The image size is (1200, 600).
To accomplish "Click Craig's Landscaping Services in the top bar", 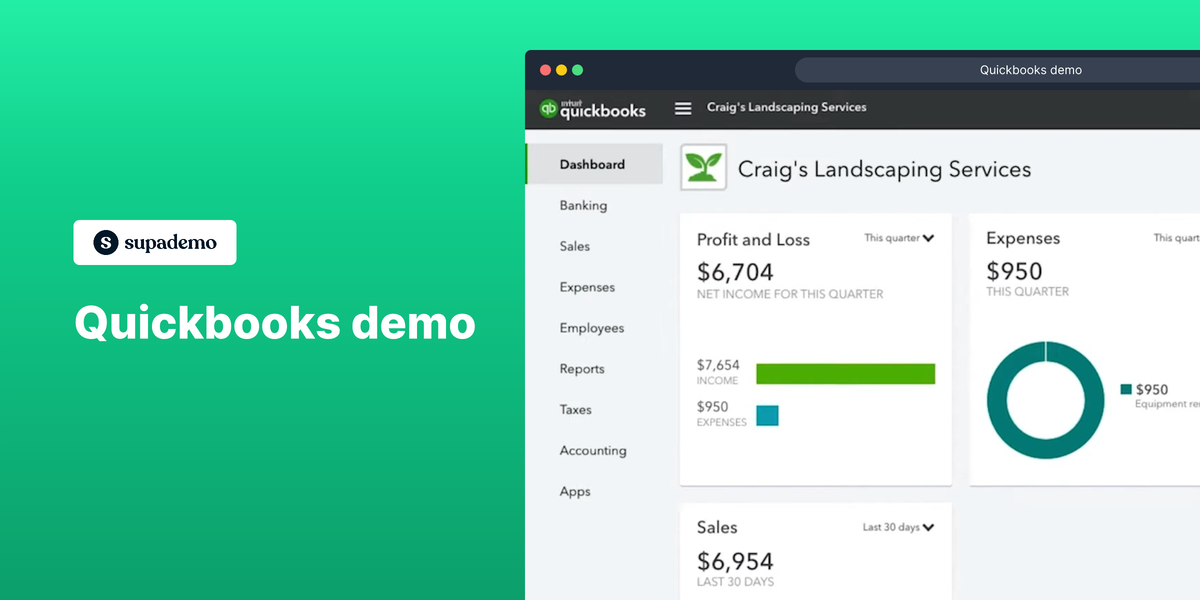I will [x=786, y=107].
